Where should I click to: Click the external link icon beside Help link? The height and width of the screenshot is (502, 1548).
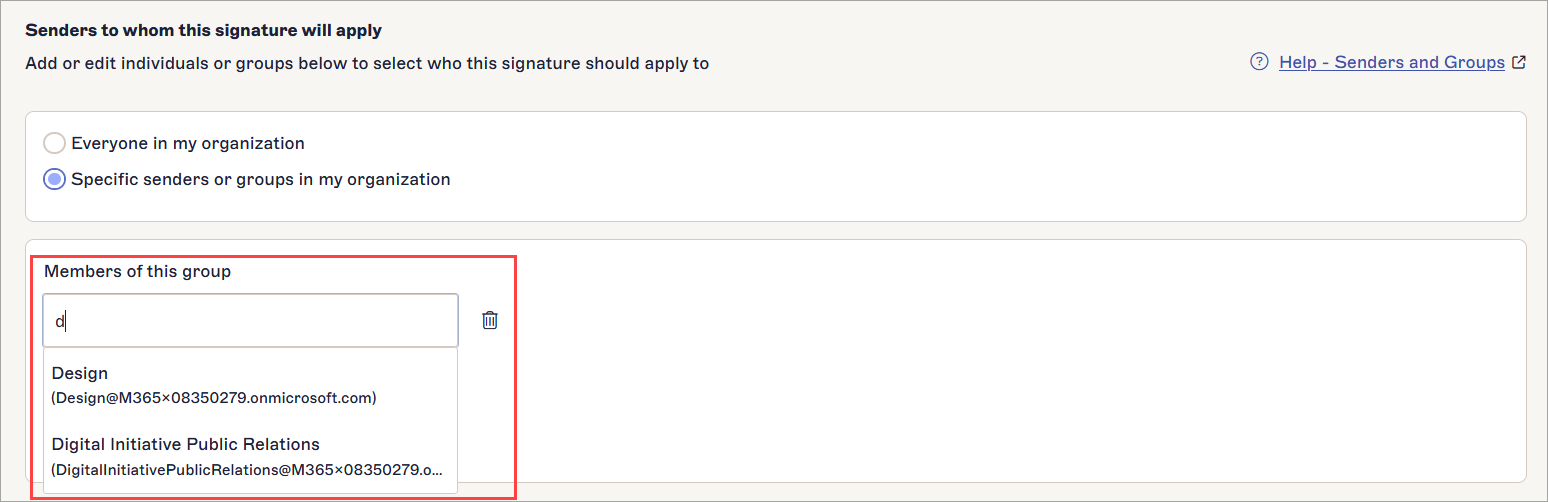coord(1519,62)
